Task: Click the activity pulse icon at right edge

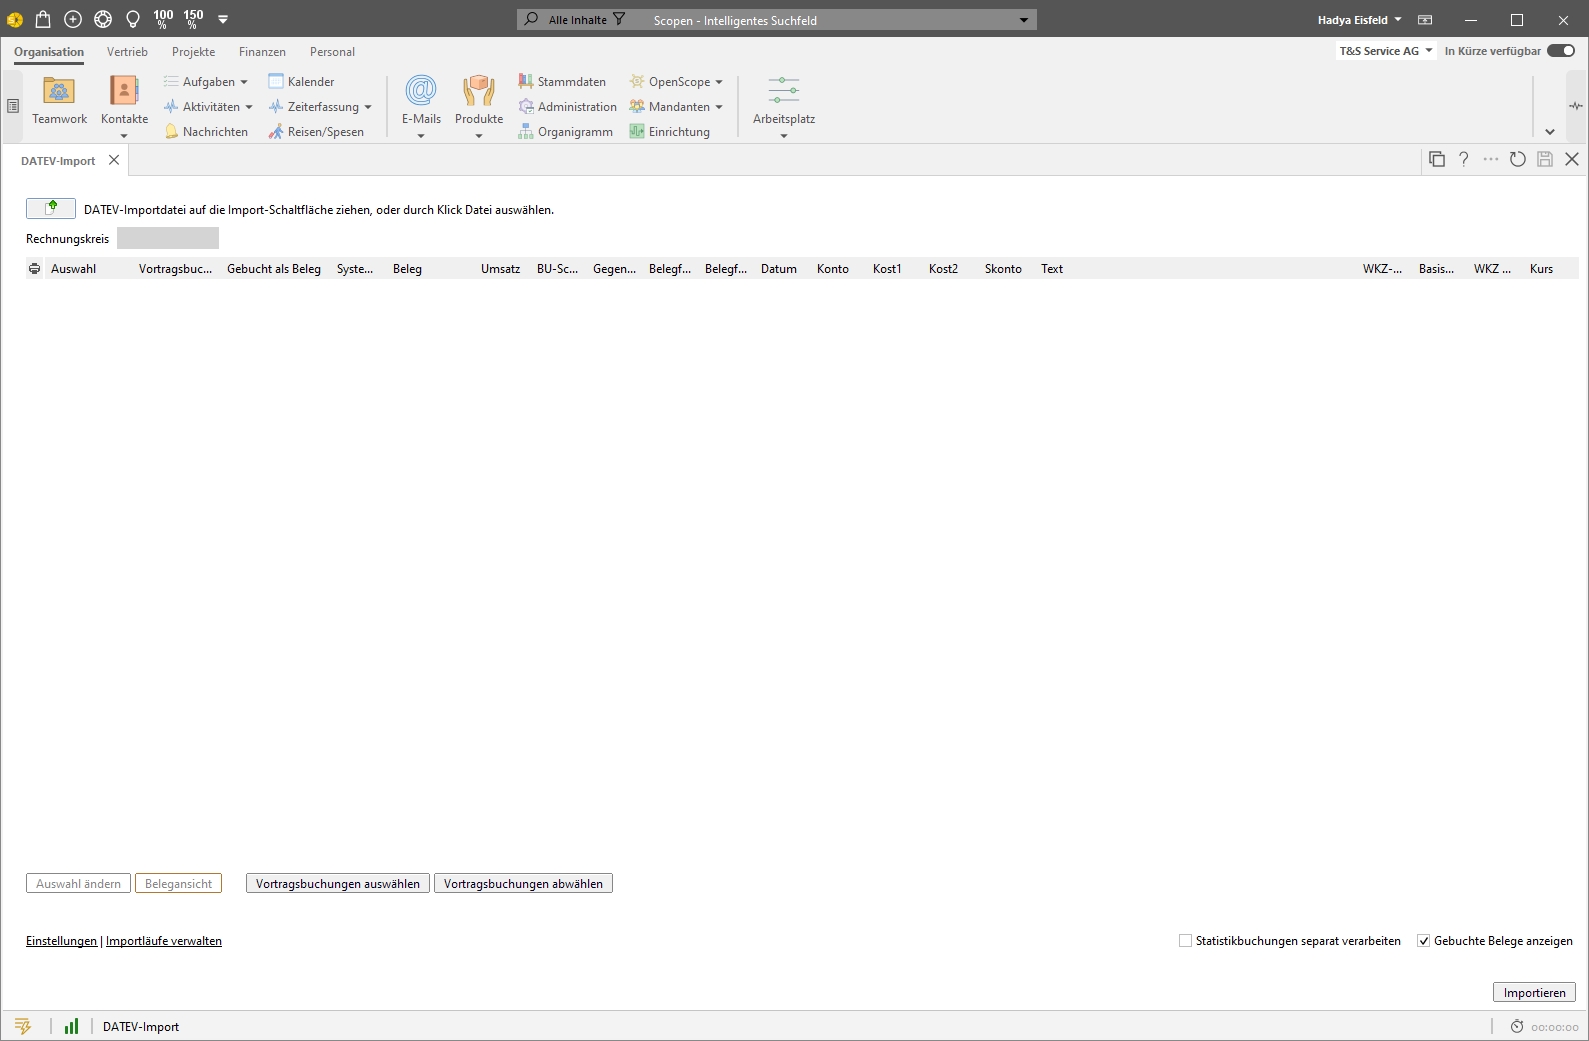Action: pos(1576,106)
